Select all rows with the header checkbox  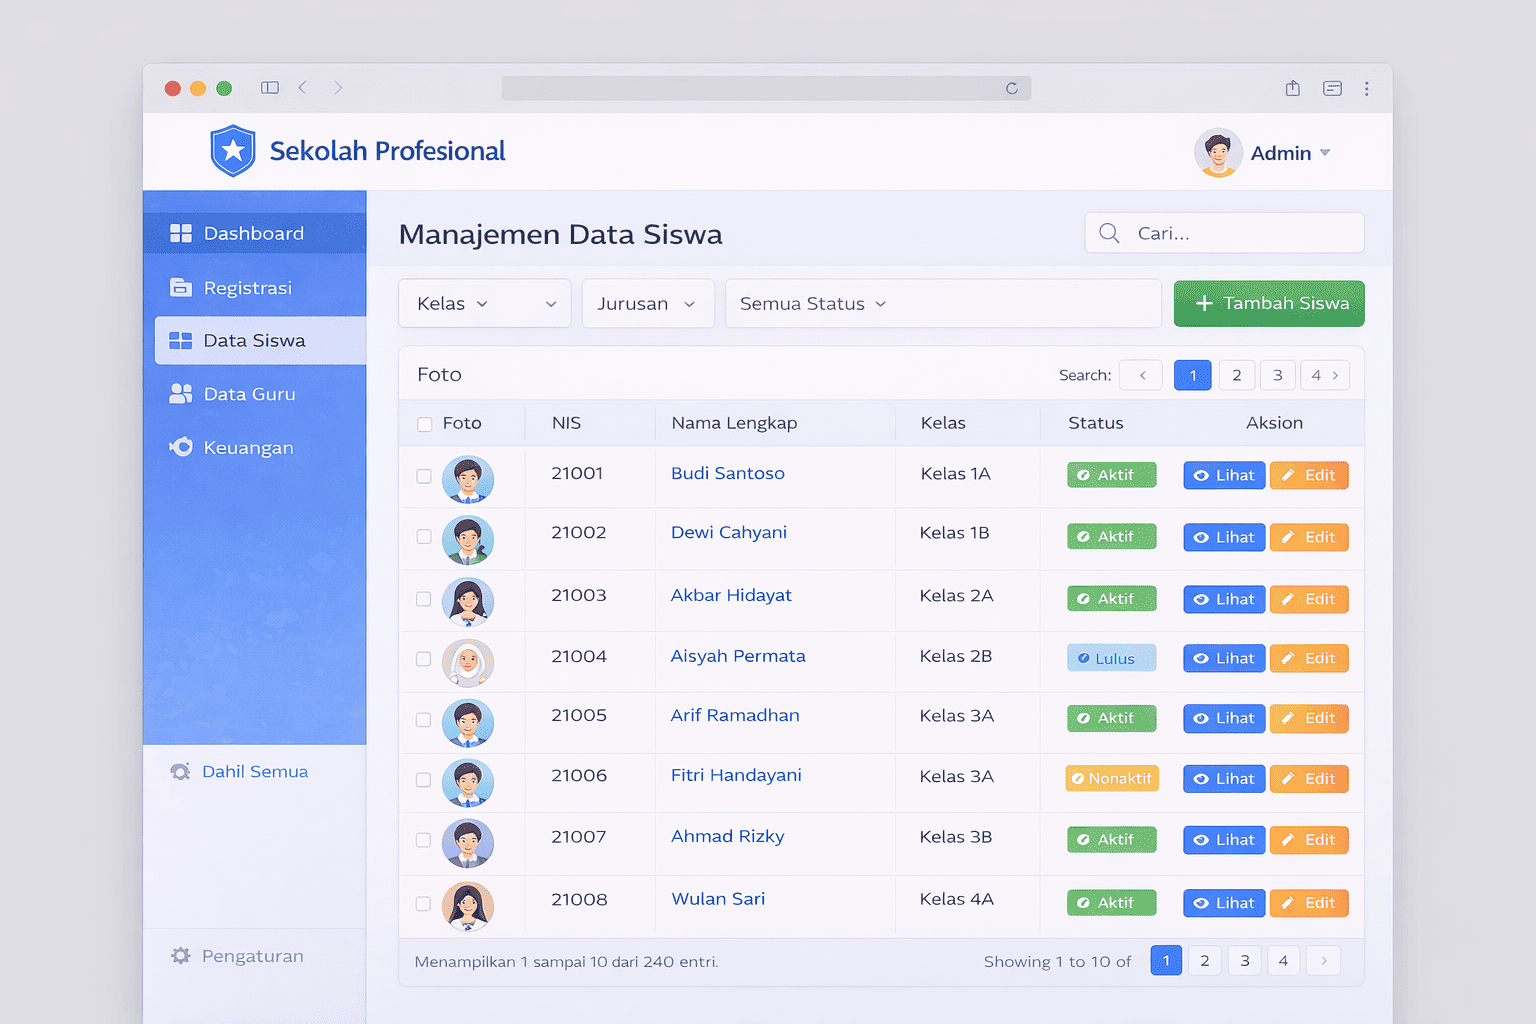pos(424,424)
